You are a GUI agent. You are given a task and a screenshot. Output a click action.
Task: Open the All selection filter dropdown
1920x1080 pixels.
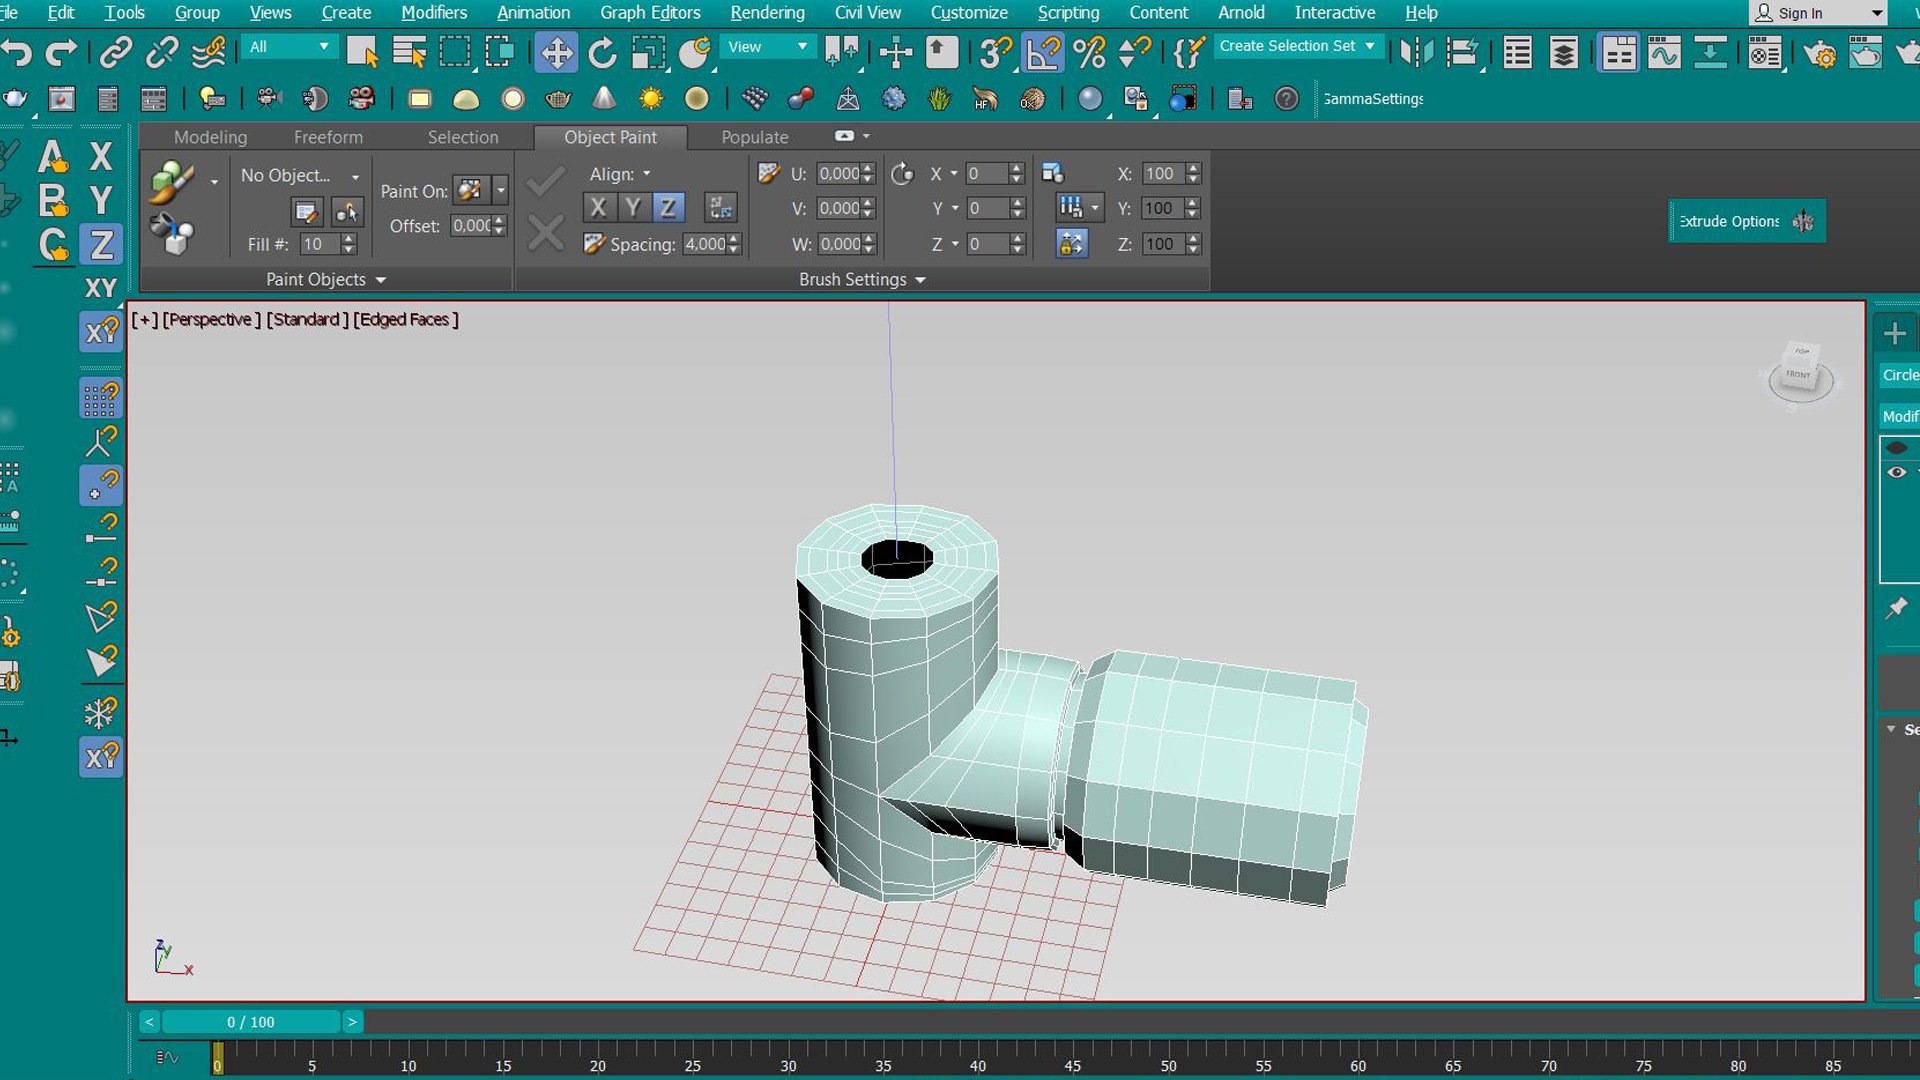pyautogui.click(x=289, y=47)
